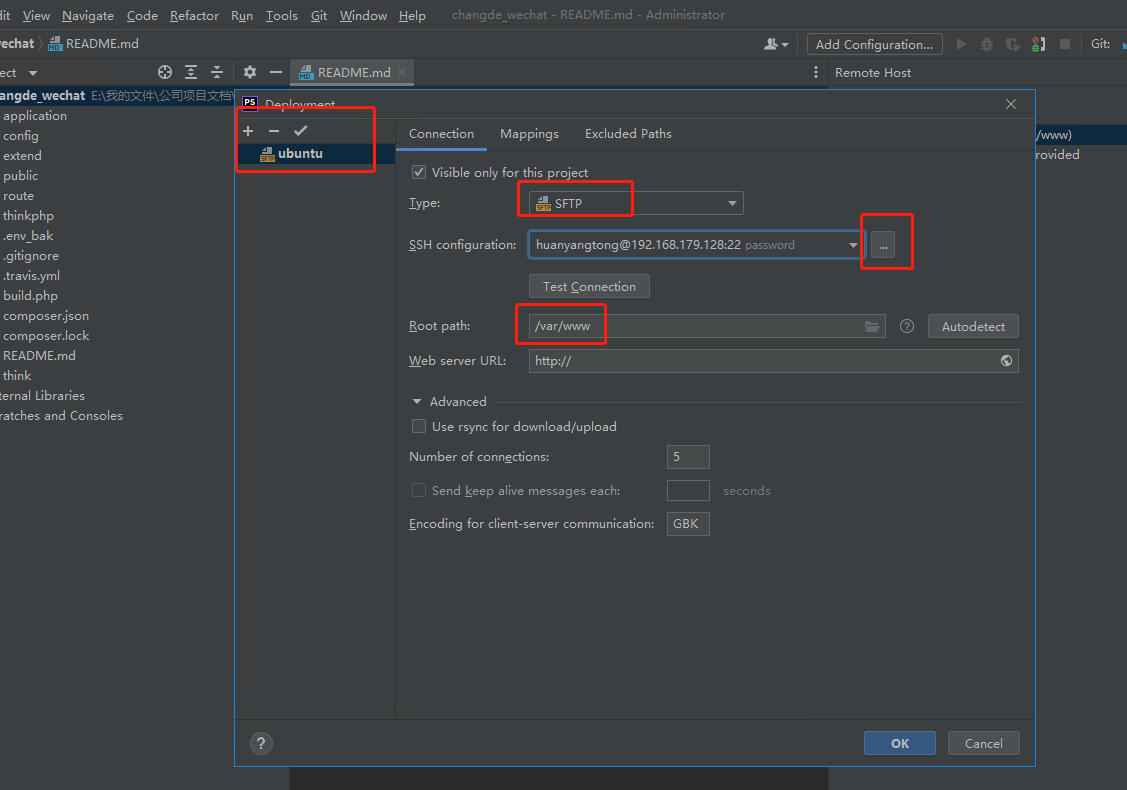Mark ubuntu server as default with checkmark icon

coord(300,131)
